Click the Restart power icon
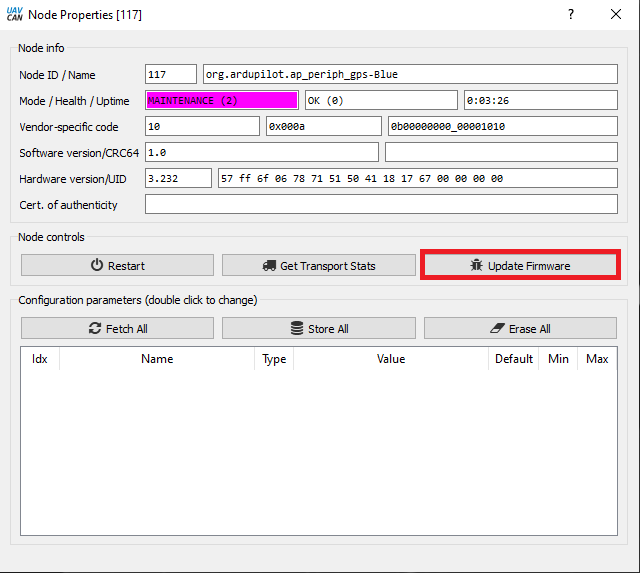 coord(97,266)
